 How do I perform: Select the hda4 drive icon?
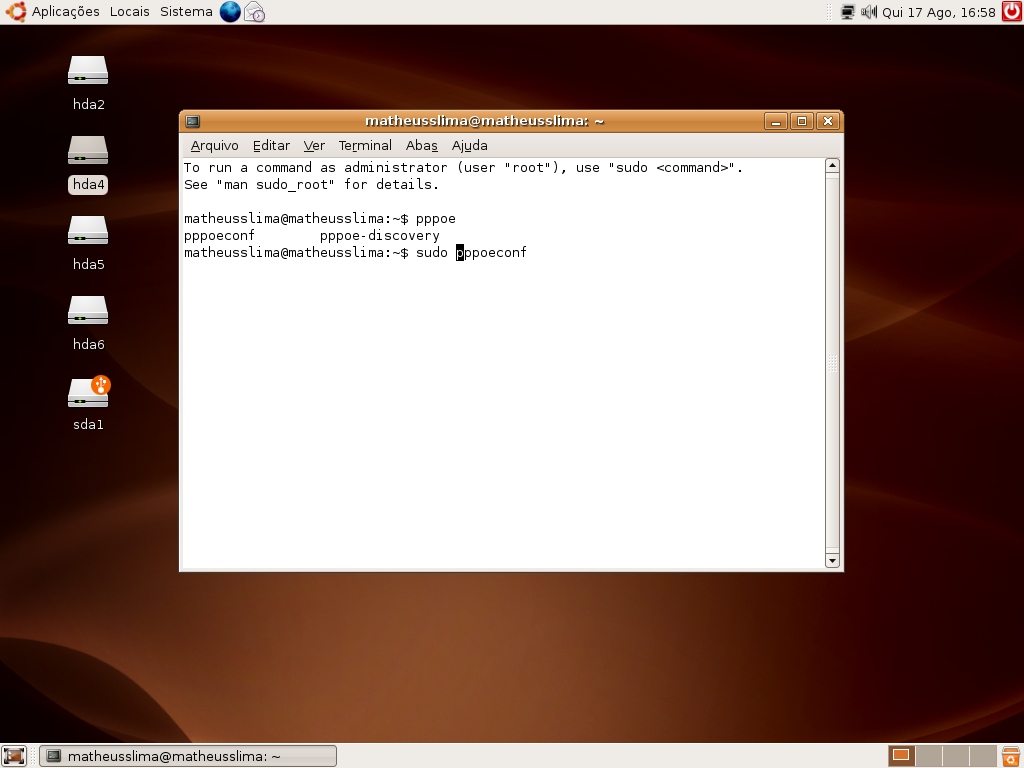[88, 150]
